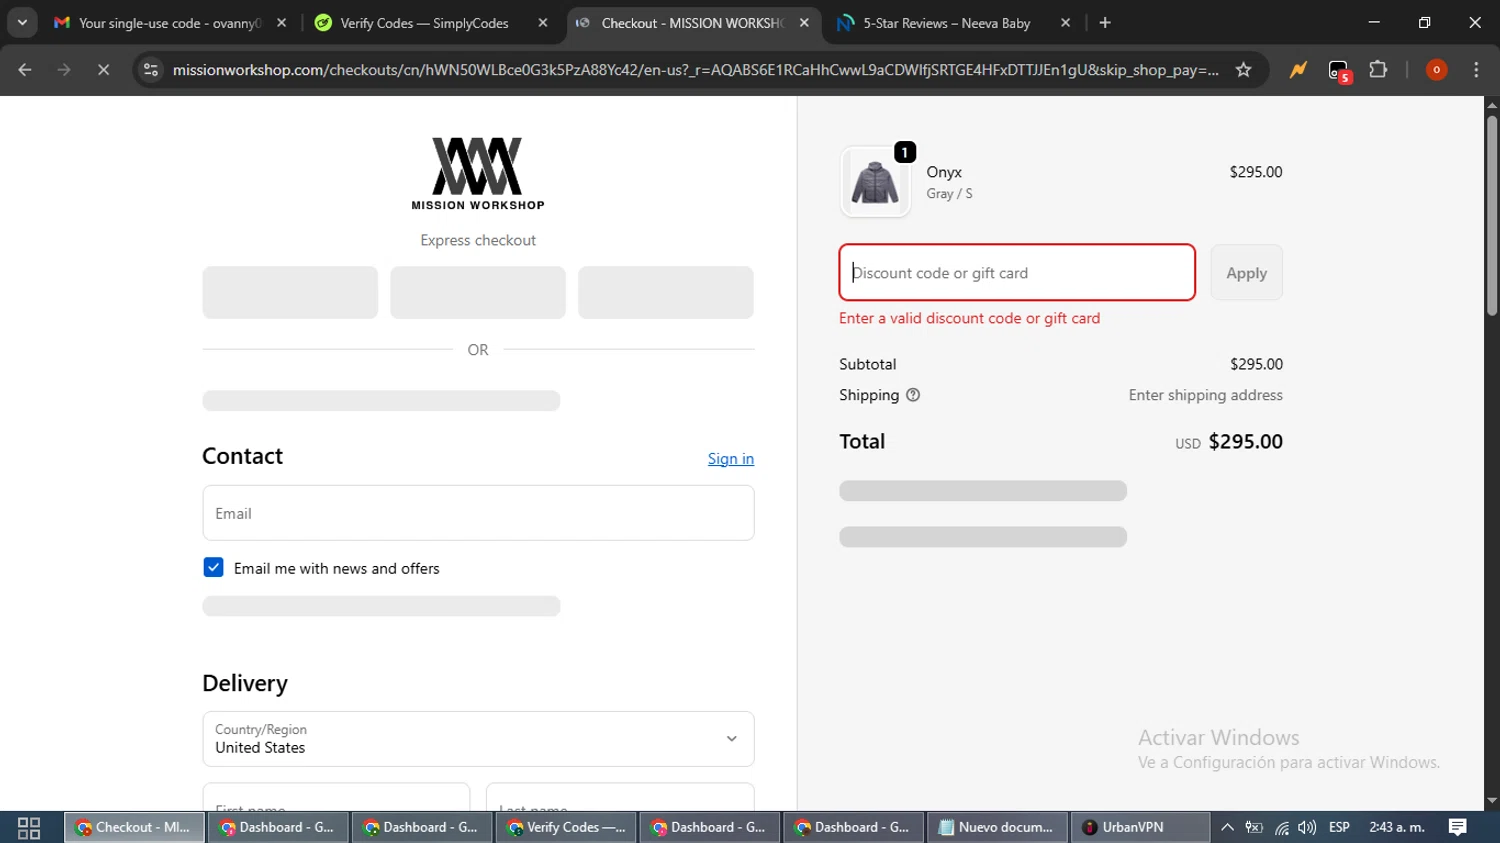Go forward one page in browser history
1500x843 pixels.
tap(64, 70)
